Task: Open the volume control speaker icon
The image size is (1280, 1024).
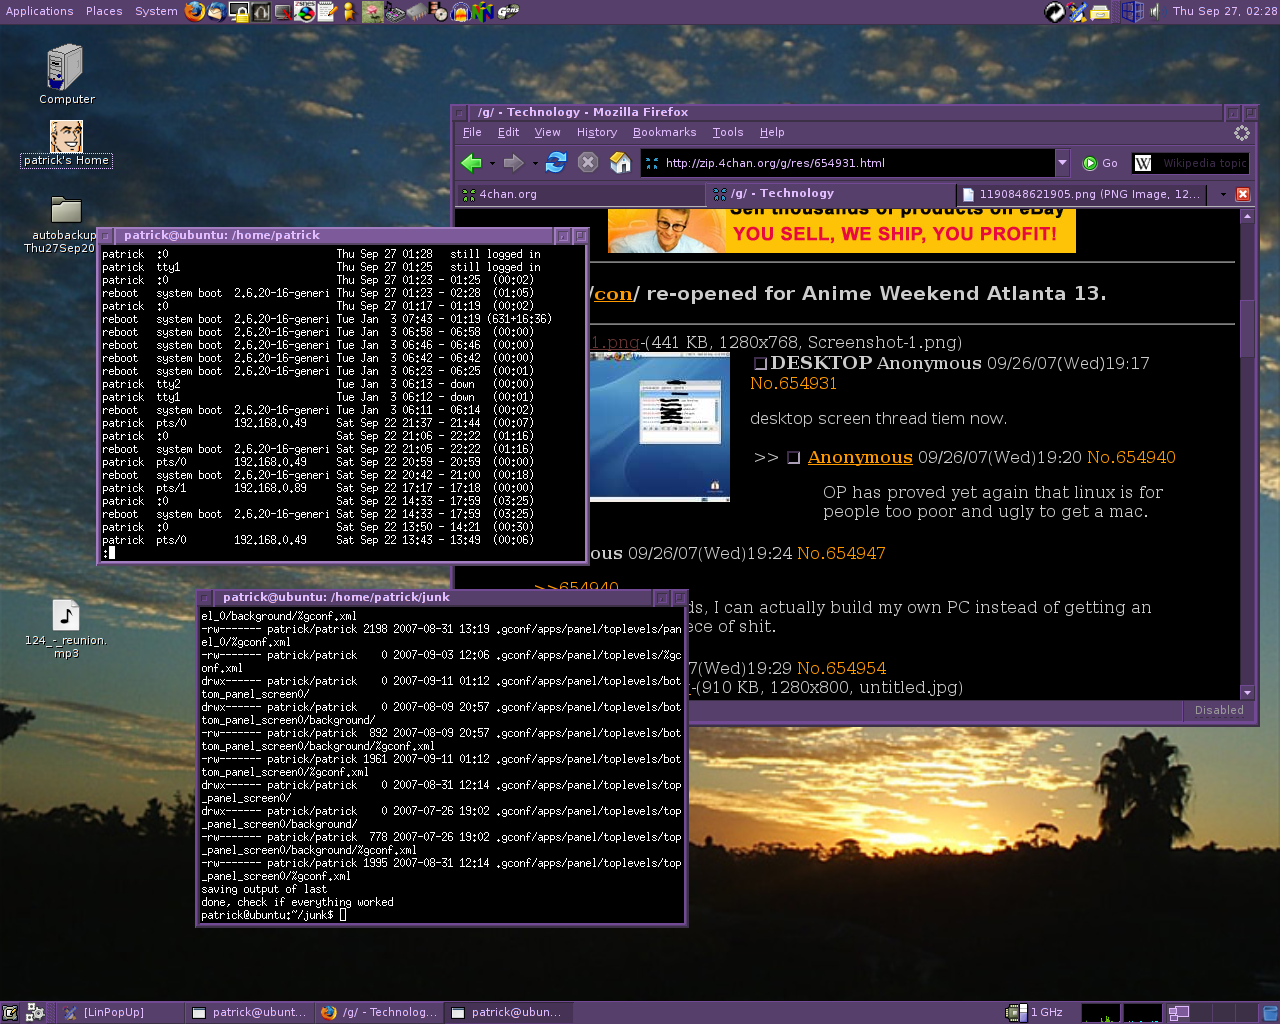Action: 1156,12
